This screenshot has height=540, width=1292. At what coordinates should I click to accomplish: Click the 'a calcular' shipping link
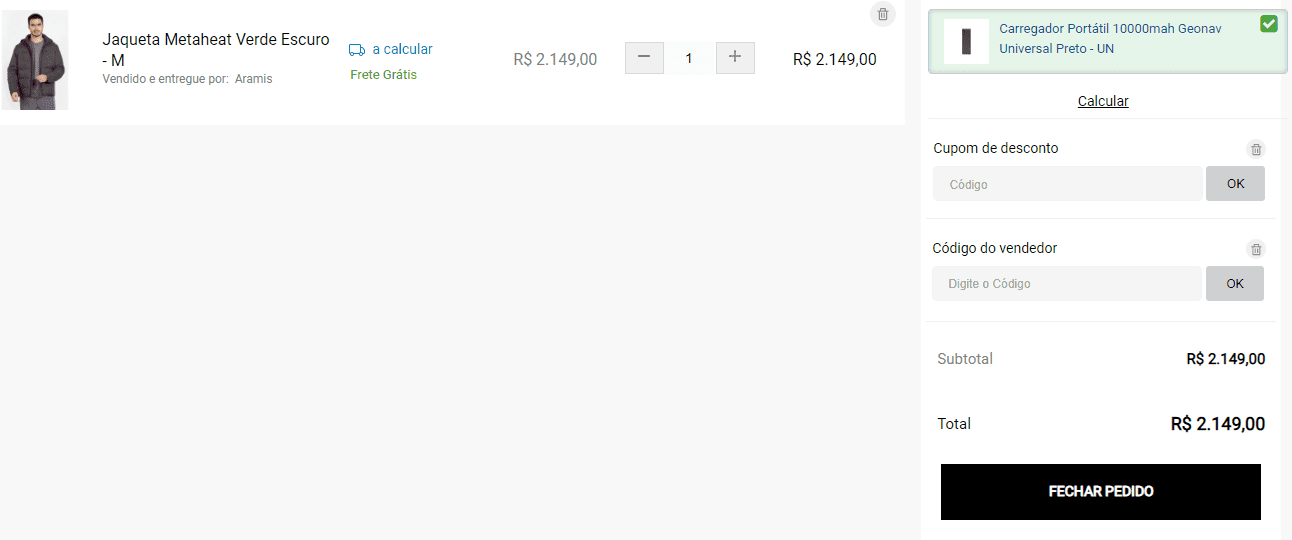click(402, 49)
